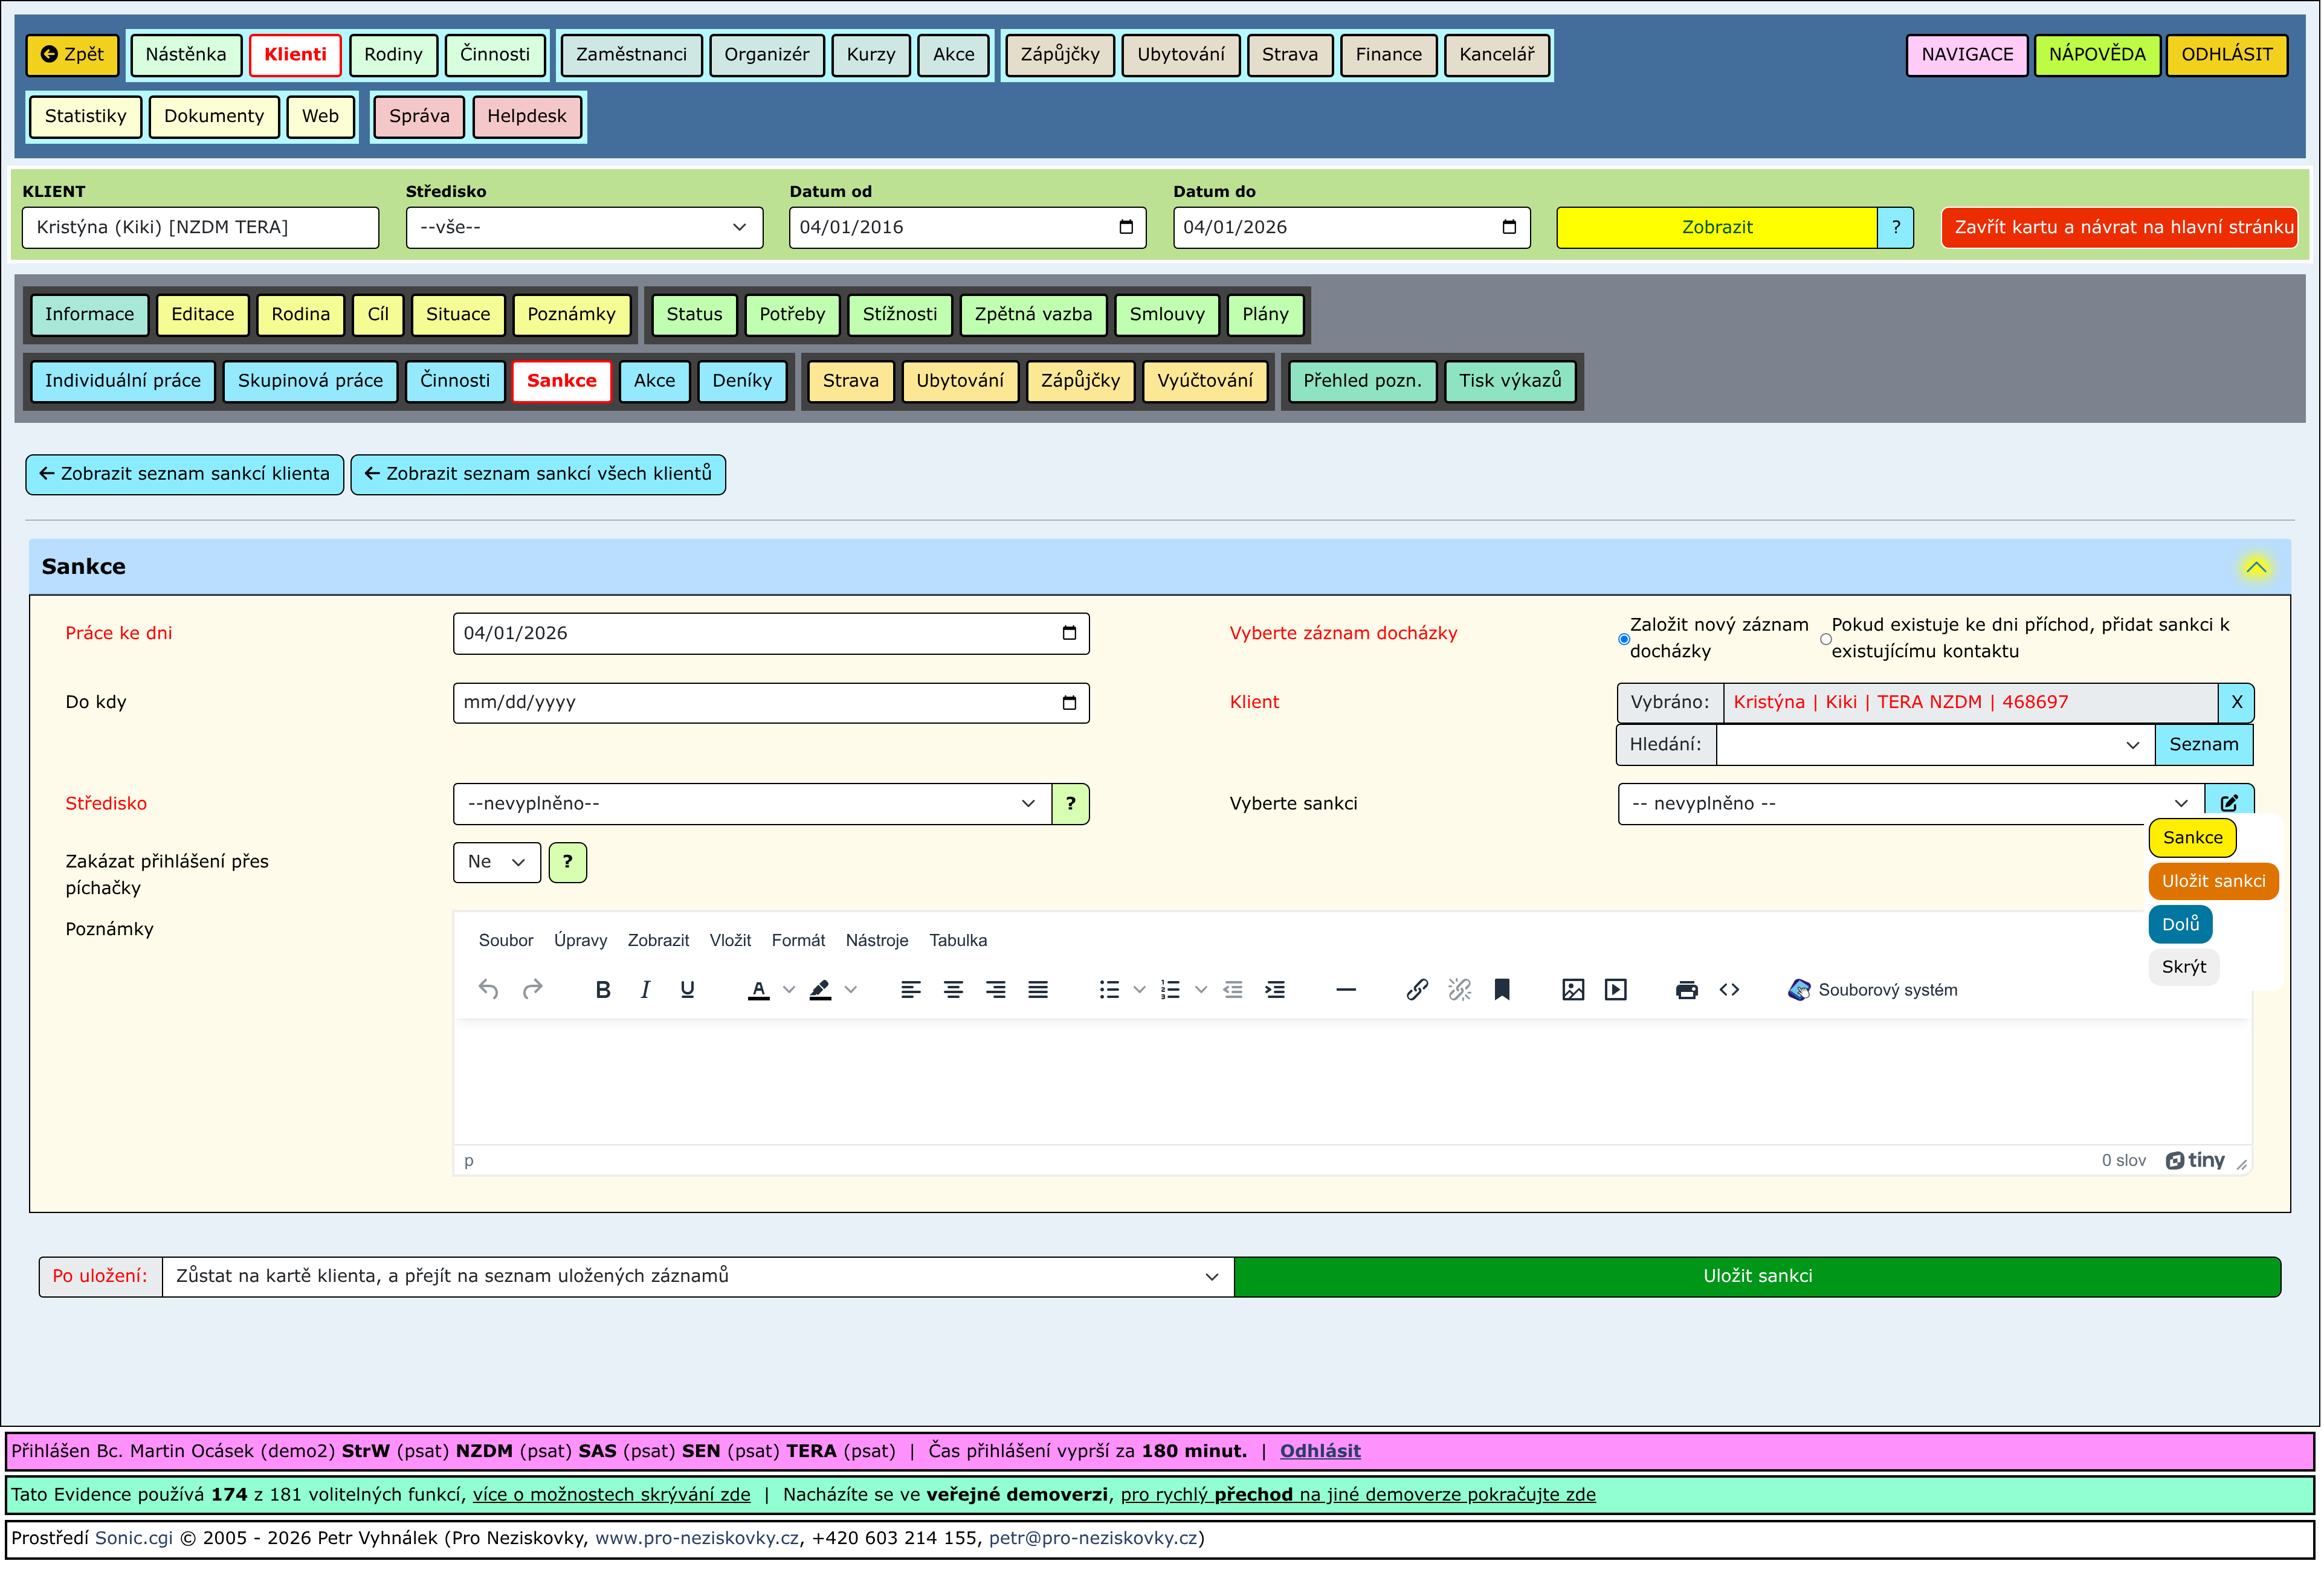The height and width of the screenshot is (1590, 2324).
Task: Click the Odhlásit link in status bar
Action: (1320, 1451)
